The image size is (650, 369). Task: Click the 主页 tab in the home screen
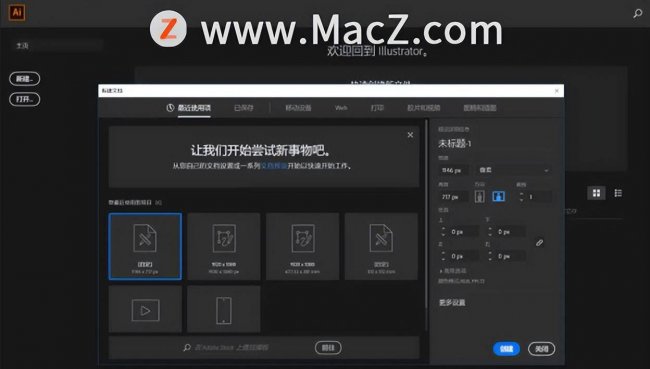pos(22,46)
